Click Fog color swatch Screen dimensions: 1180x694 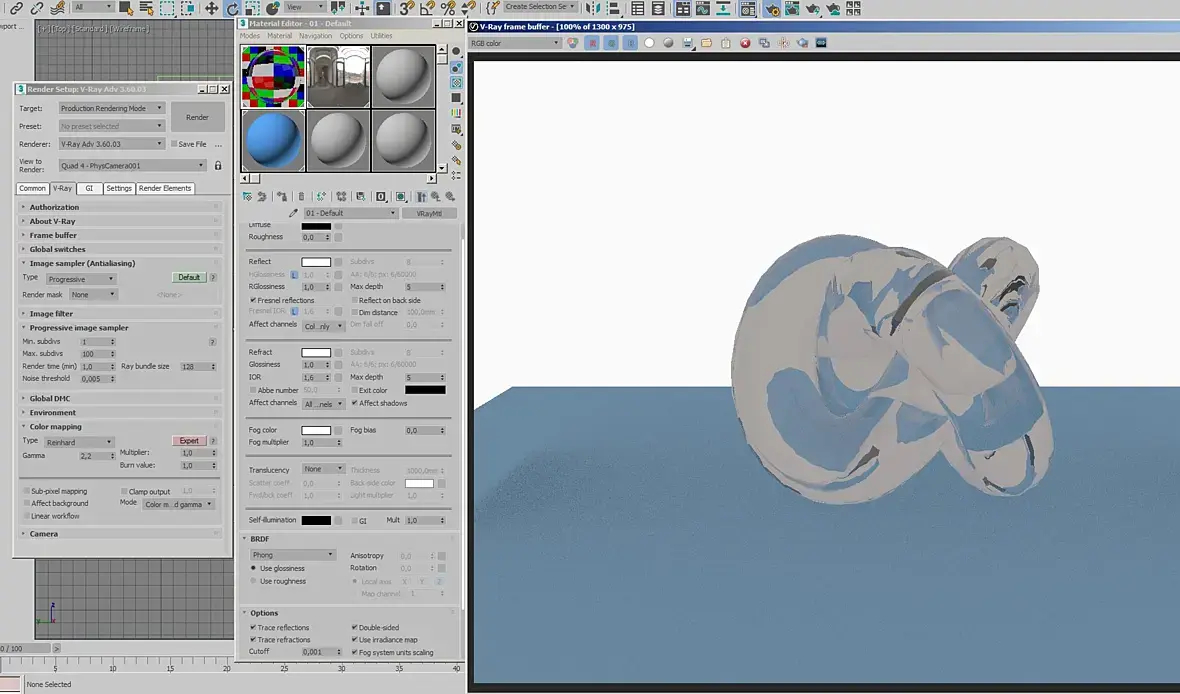[316, 431]
